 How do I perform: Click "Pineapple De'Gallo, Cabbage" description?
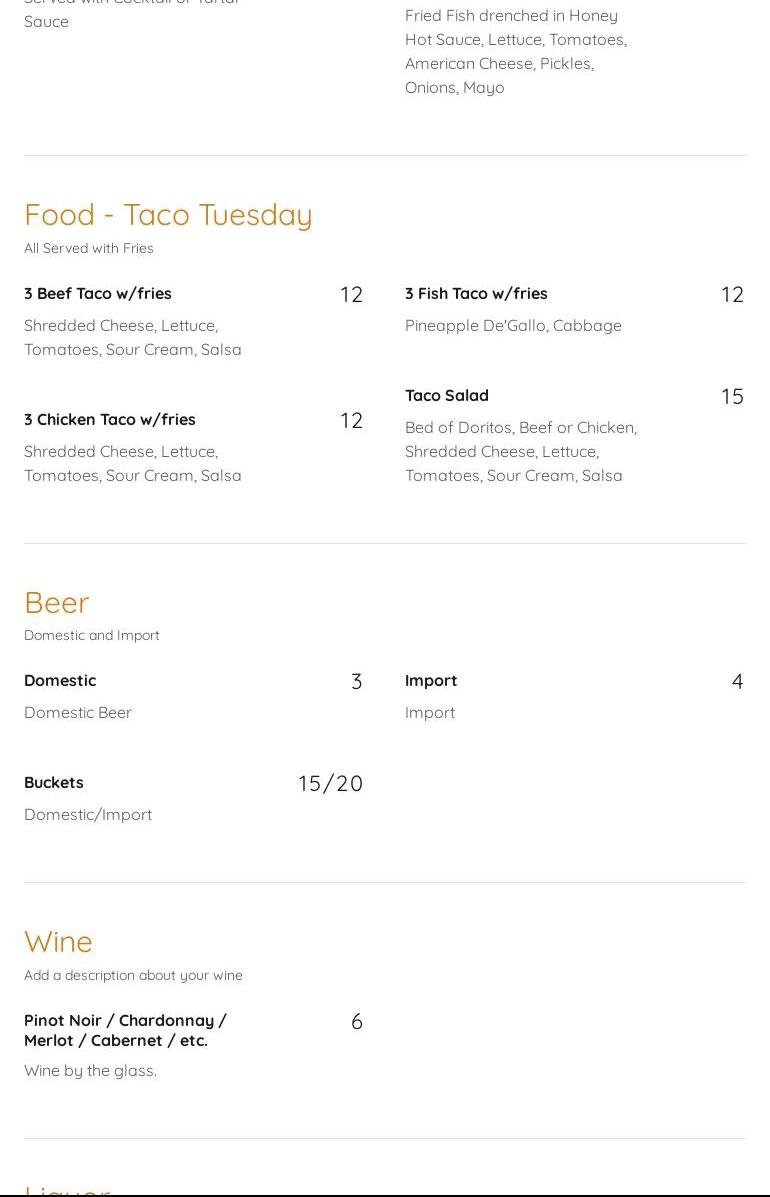(513, 325)
